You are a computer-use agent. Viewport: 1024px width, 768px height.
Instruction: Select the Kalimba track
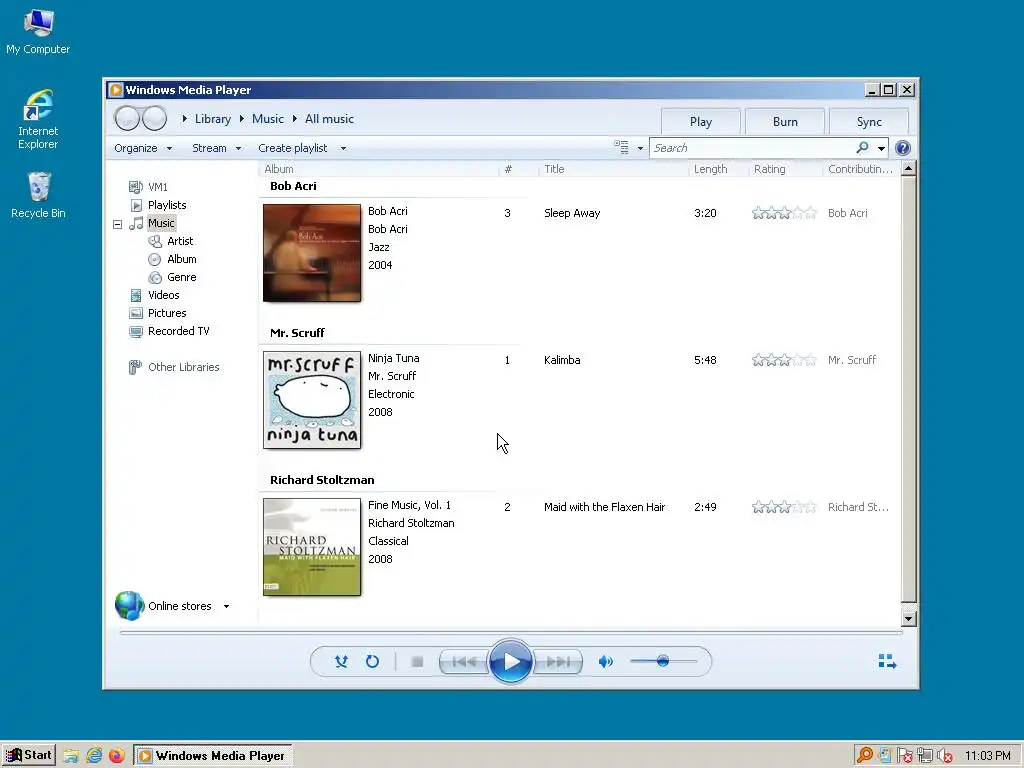click(x=562, y=360)
